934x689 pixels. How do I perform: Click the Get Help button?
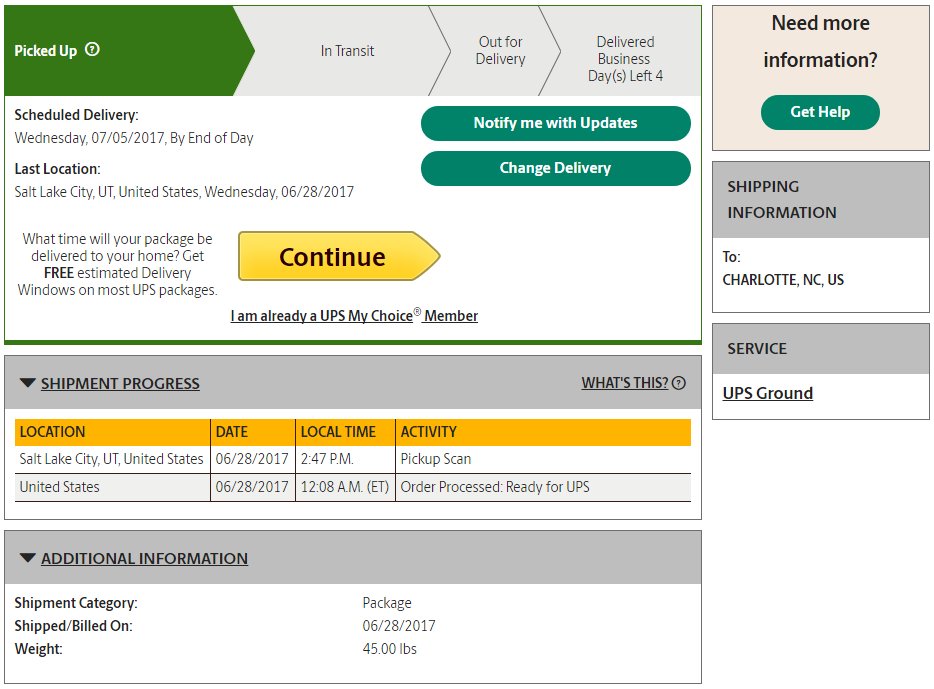pyautogui.click(x=820, y=112)
